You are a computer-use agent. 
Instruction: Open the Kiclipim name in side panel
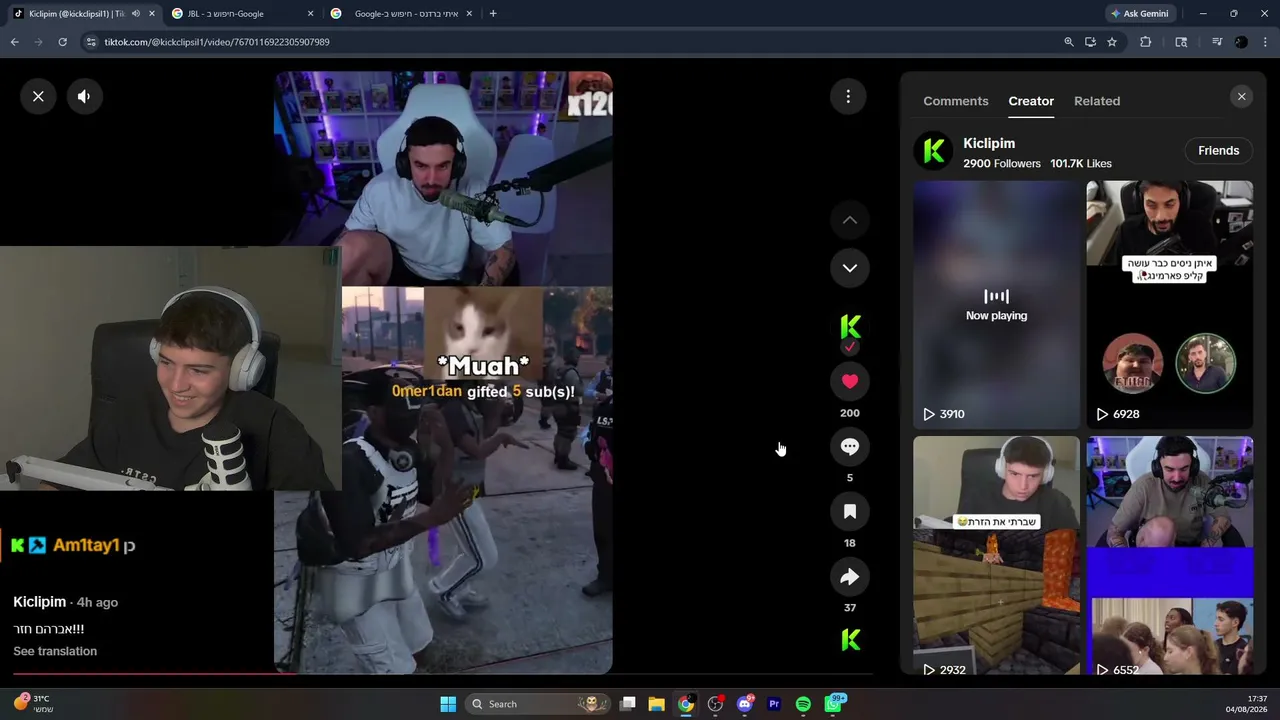[989, 144]
